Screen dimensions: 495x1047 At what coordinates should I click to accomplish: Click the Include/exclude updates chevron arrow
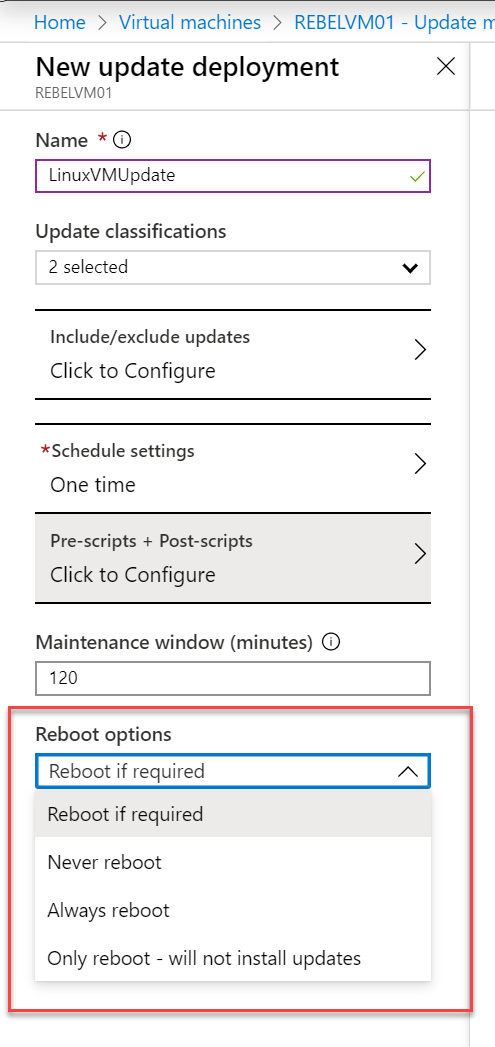click(420, 350)
